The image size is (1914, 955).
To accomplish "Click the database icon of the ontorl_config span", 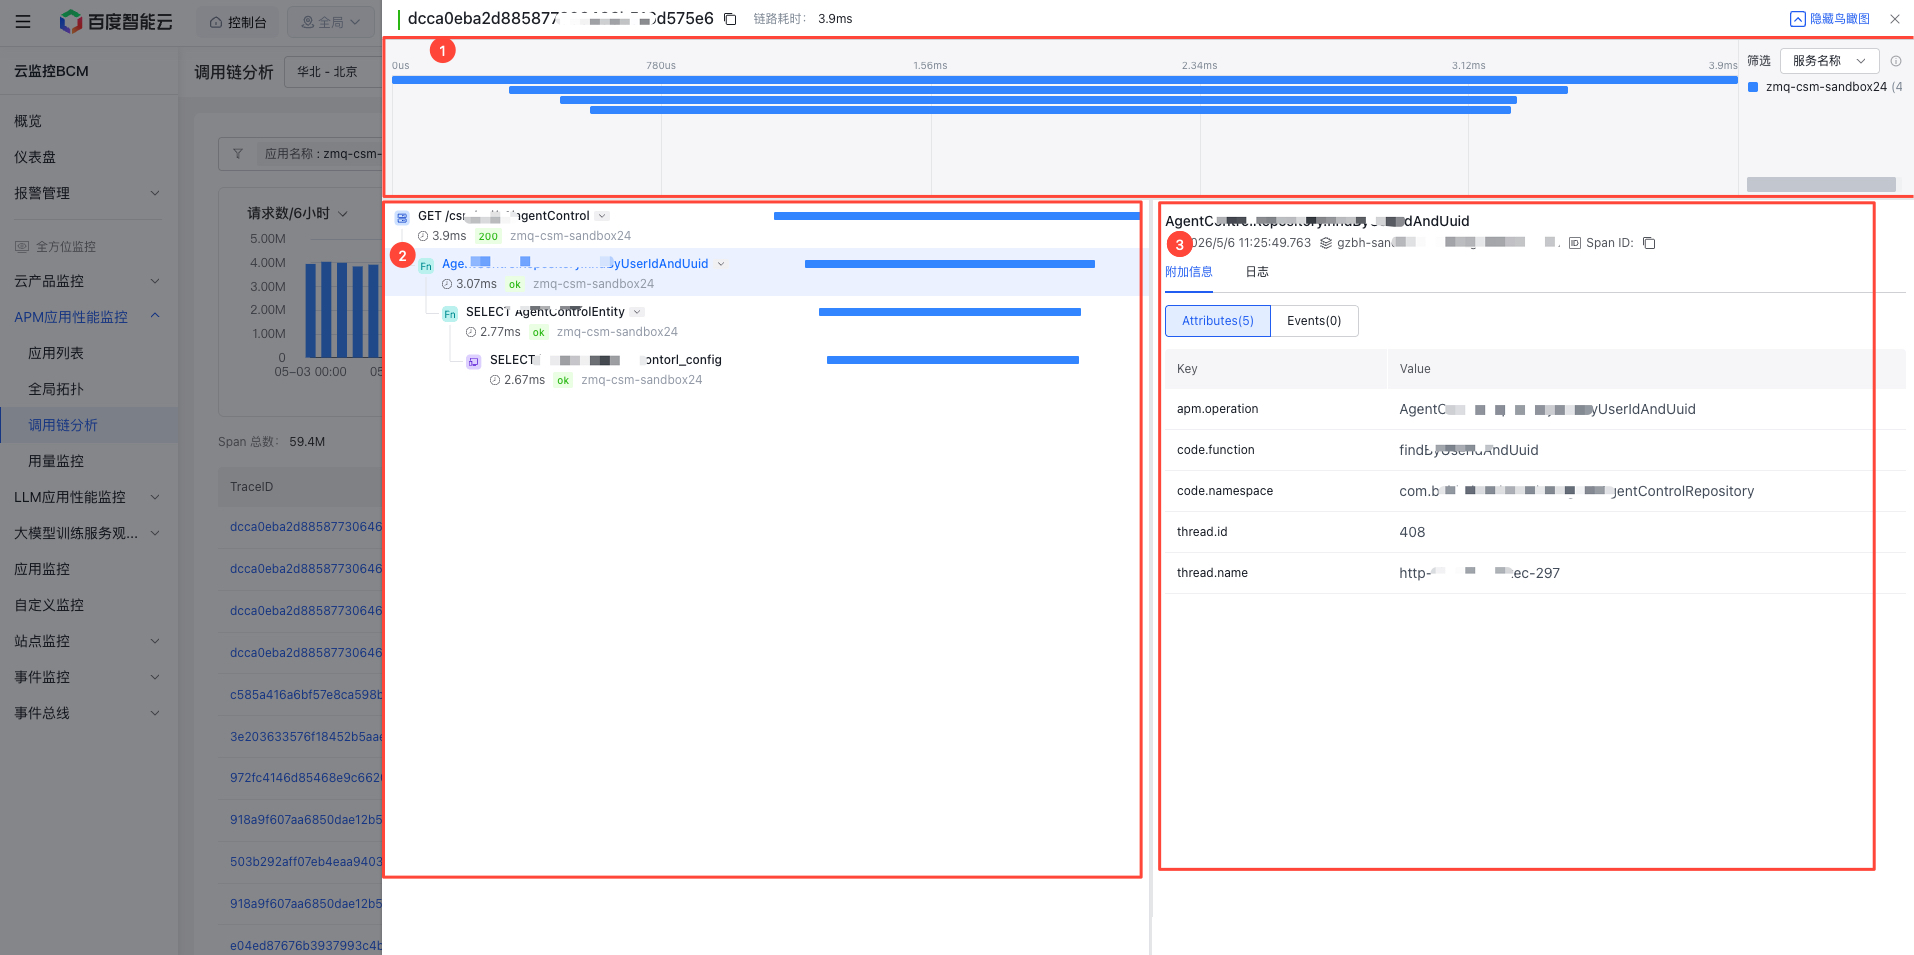I will [x=474, y=361].
